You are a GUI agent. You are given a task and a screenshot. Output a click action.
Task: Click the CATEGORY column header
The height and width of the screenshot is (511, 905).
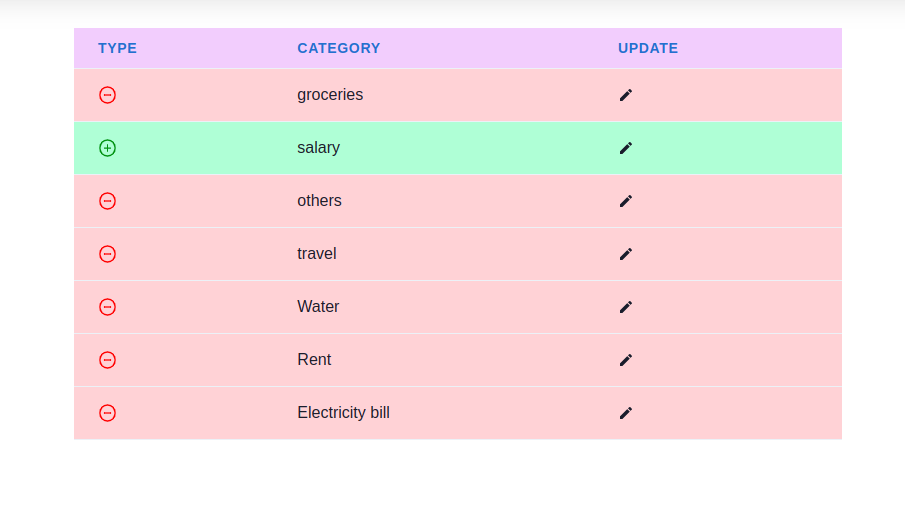pos(339,48)
